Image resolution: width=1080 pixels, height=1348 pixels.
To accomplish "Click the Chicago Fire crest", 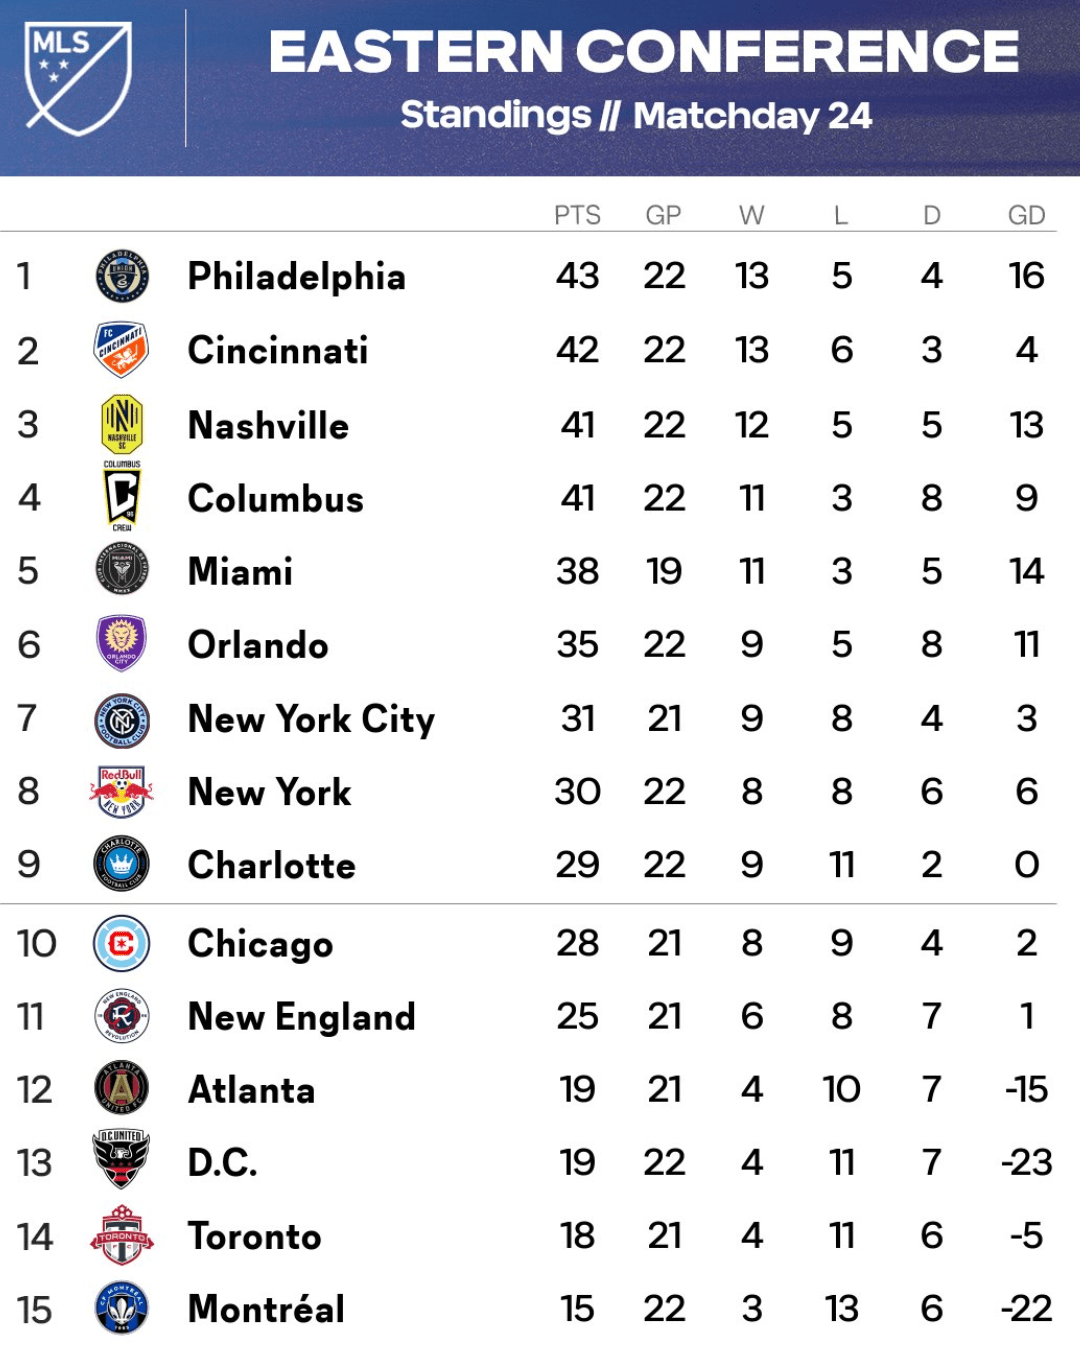I will point(121,943).
